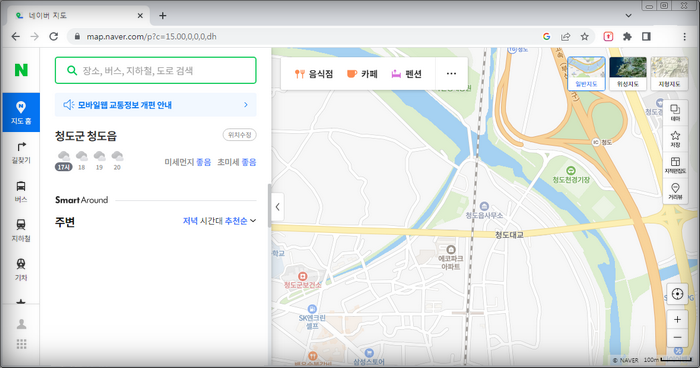Click the 청도군 청도읍 location heading

86,136
